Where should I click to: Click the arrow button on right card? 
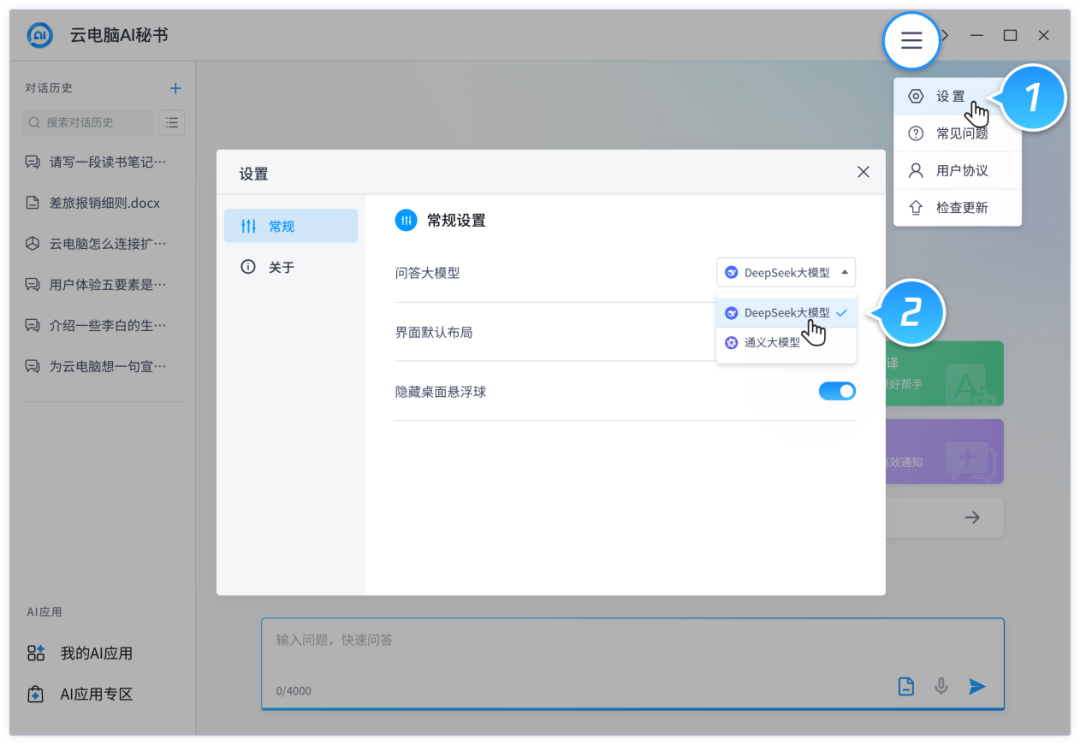[x=972, y=517]
